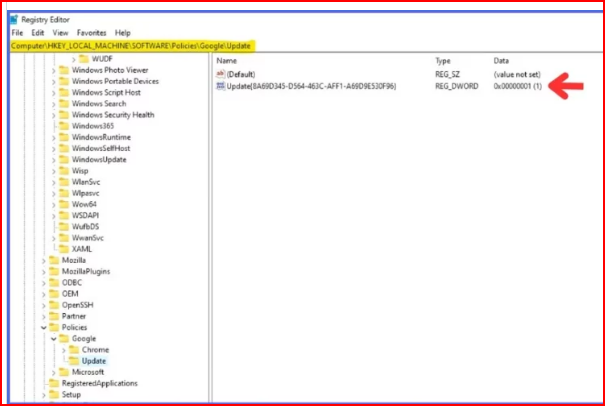Screen dimensions: 605x406
Task: Select the Update{8A69D345...} DWORD value icon
Action: coord(220,86)
